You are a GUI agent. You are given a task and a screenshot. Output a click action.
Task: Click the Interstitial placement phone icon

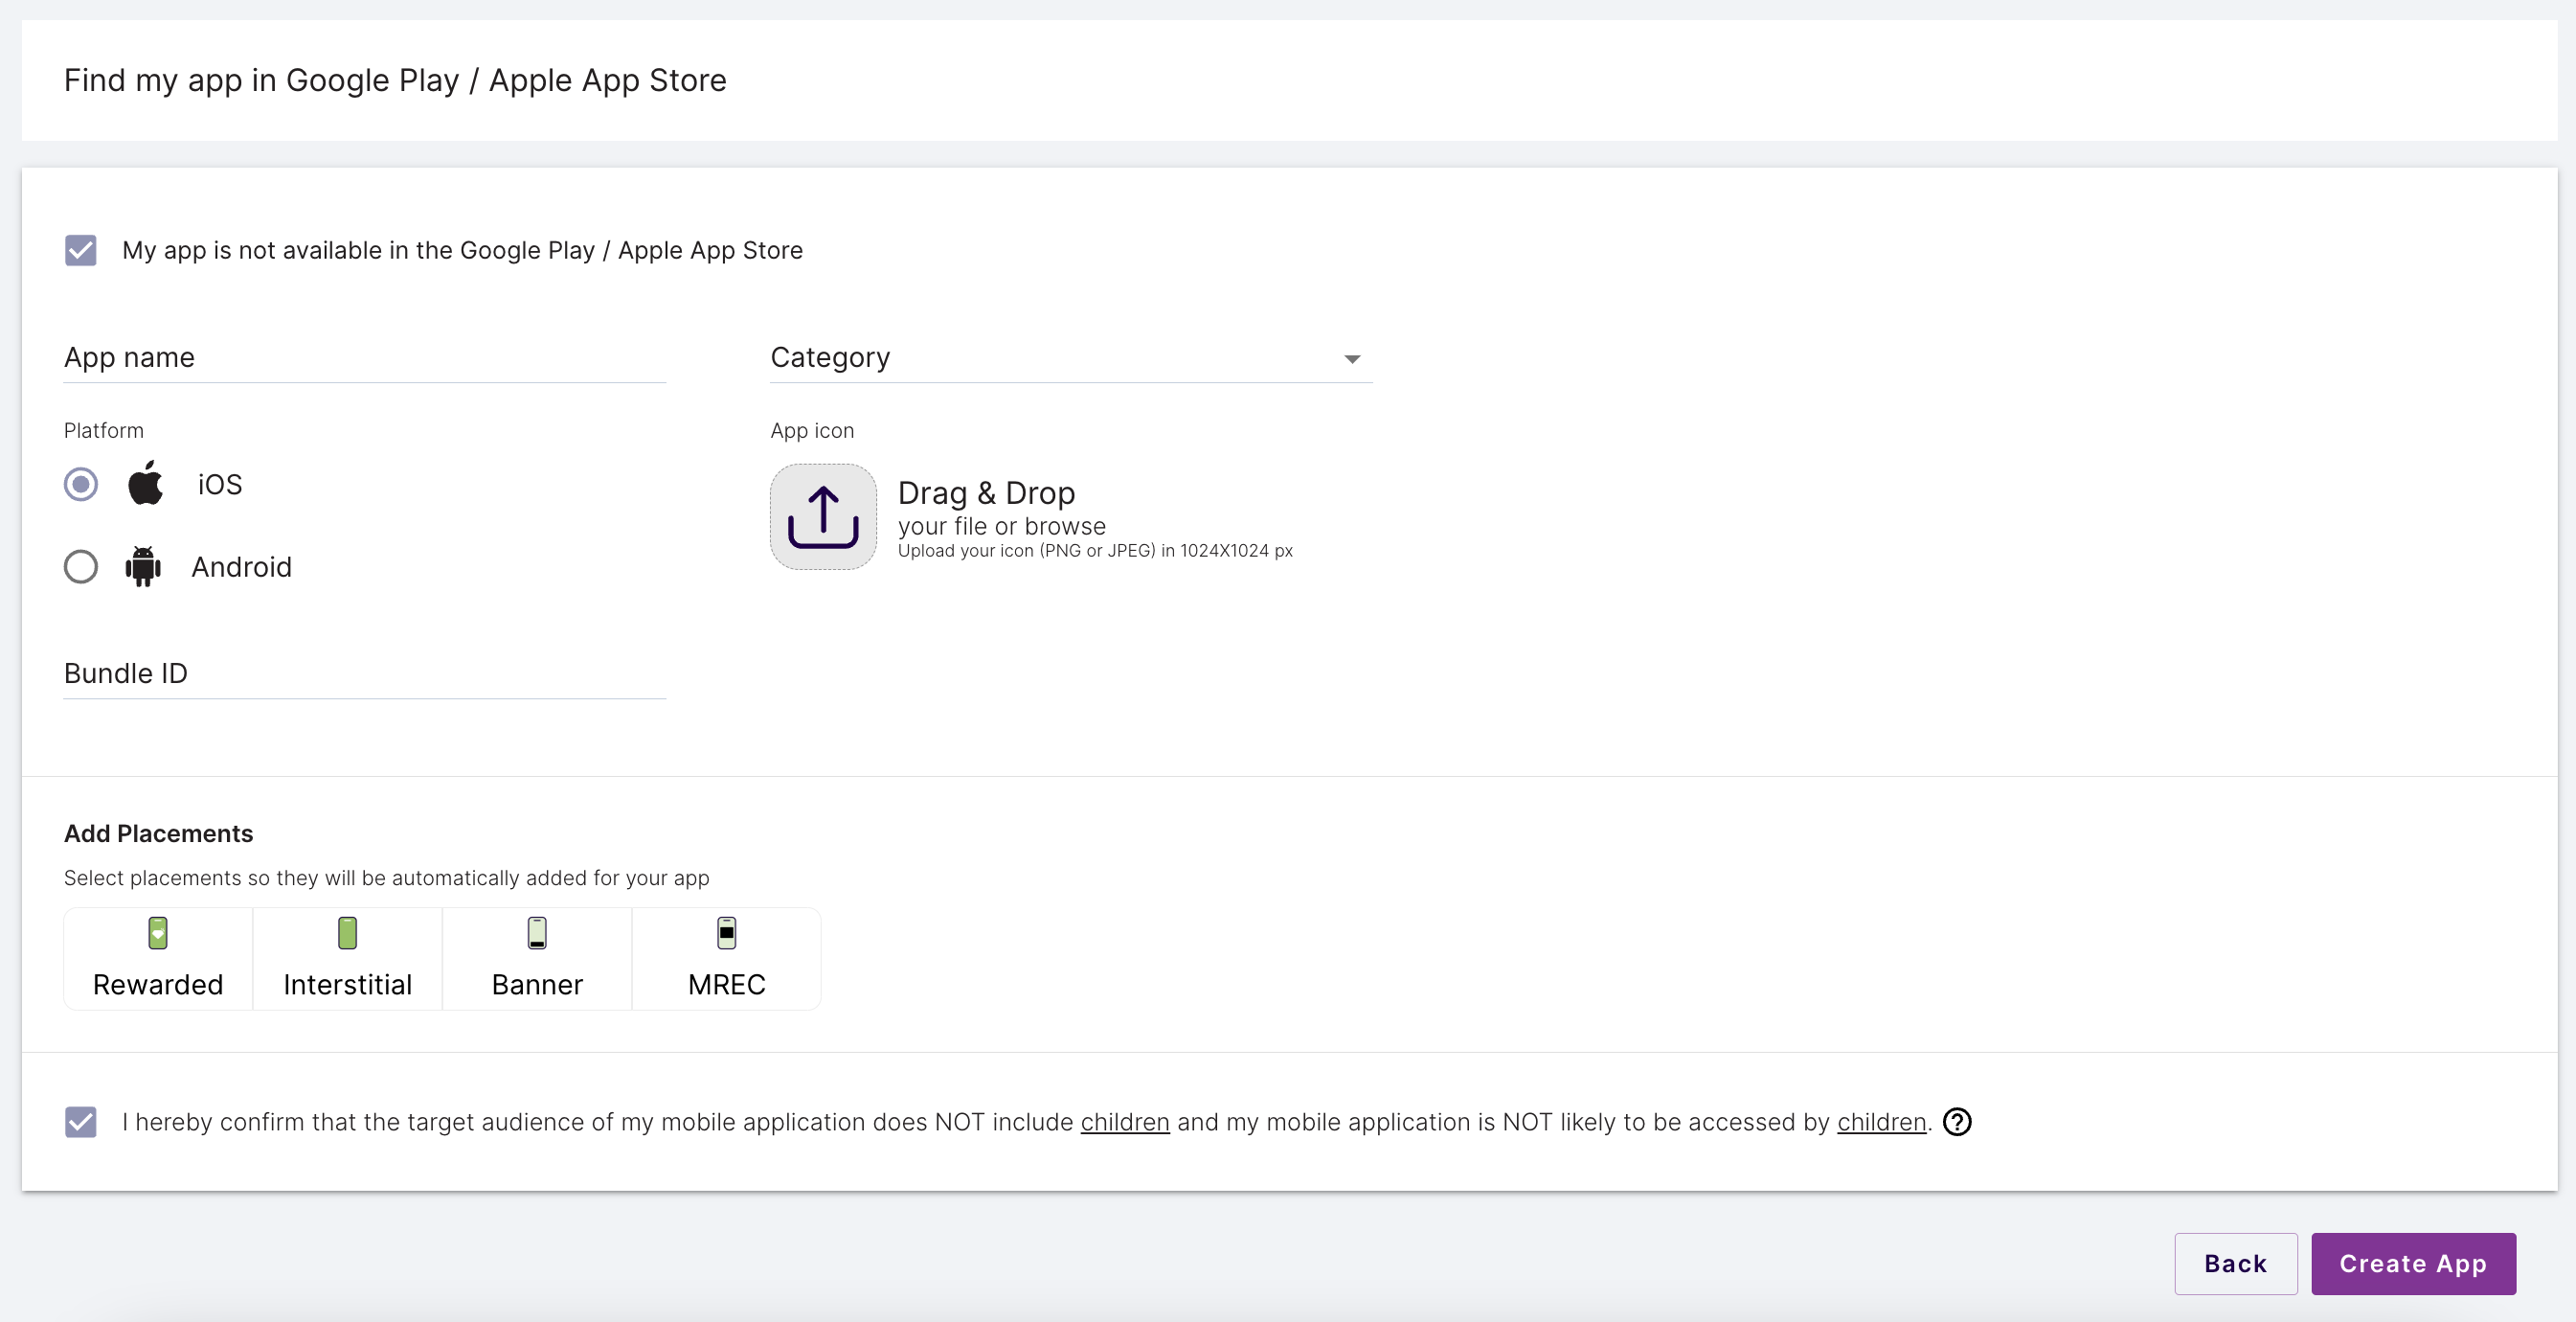pos(347,933)
